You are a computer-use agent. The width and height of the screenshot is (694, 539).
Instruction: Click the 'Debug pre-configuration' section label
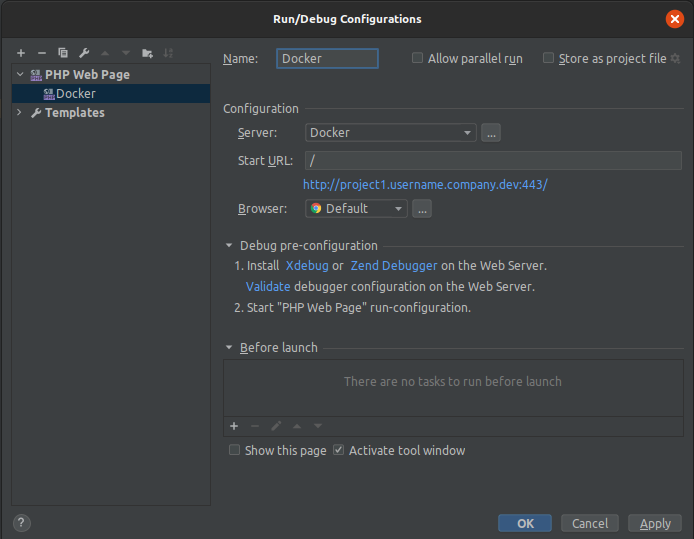pos(309,246)
